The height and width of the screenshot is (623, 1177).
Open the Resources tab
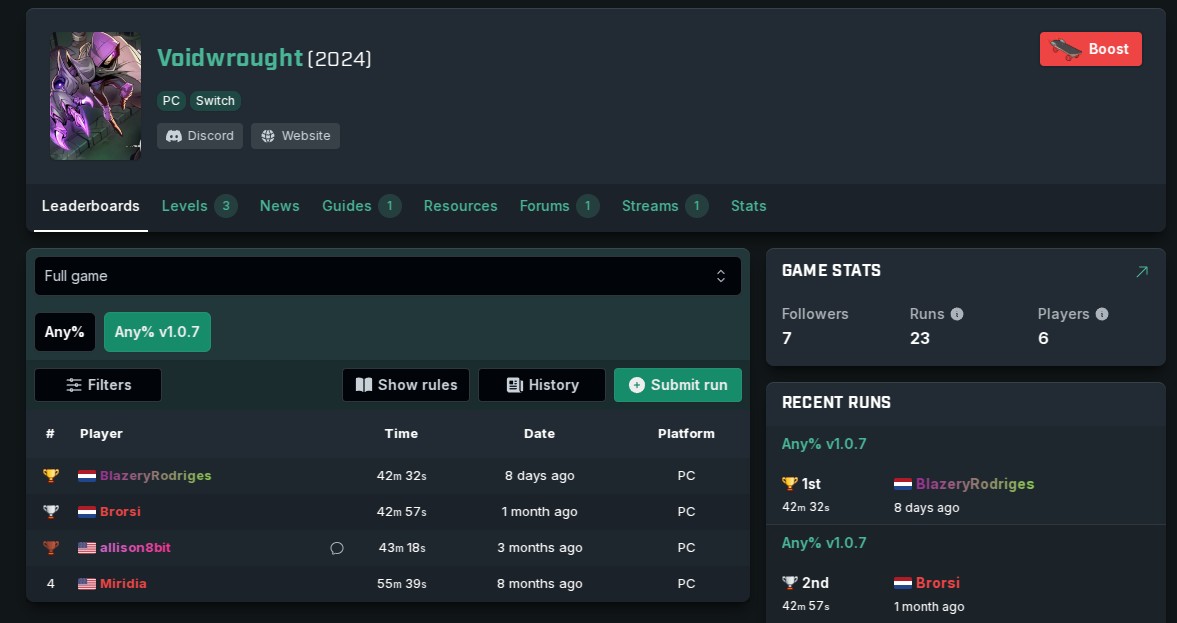(x=460, y=206)
